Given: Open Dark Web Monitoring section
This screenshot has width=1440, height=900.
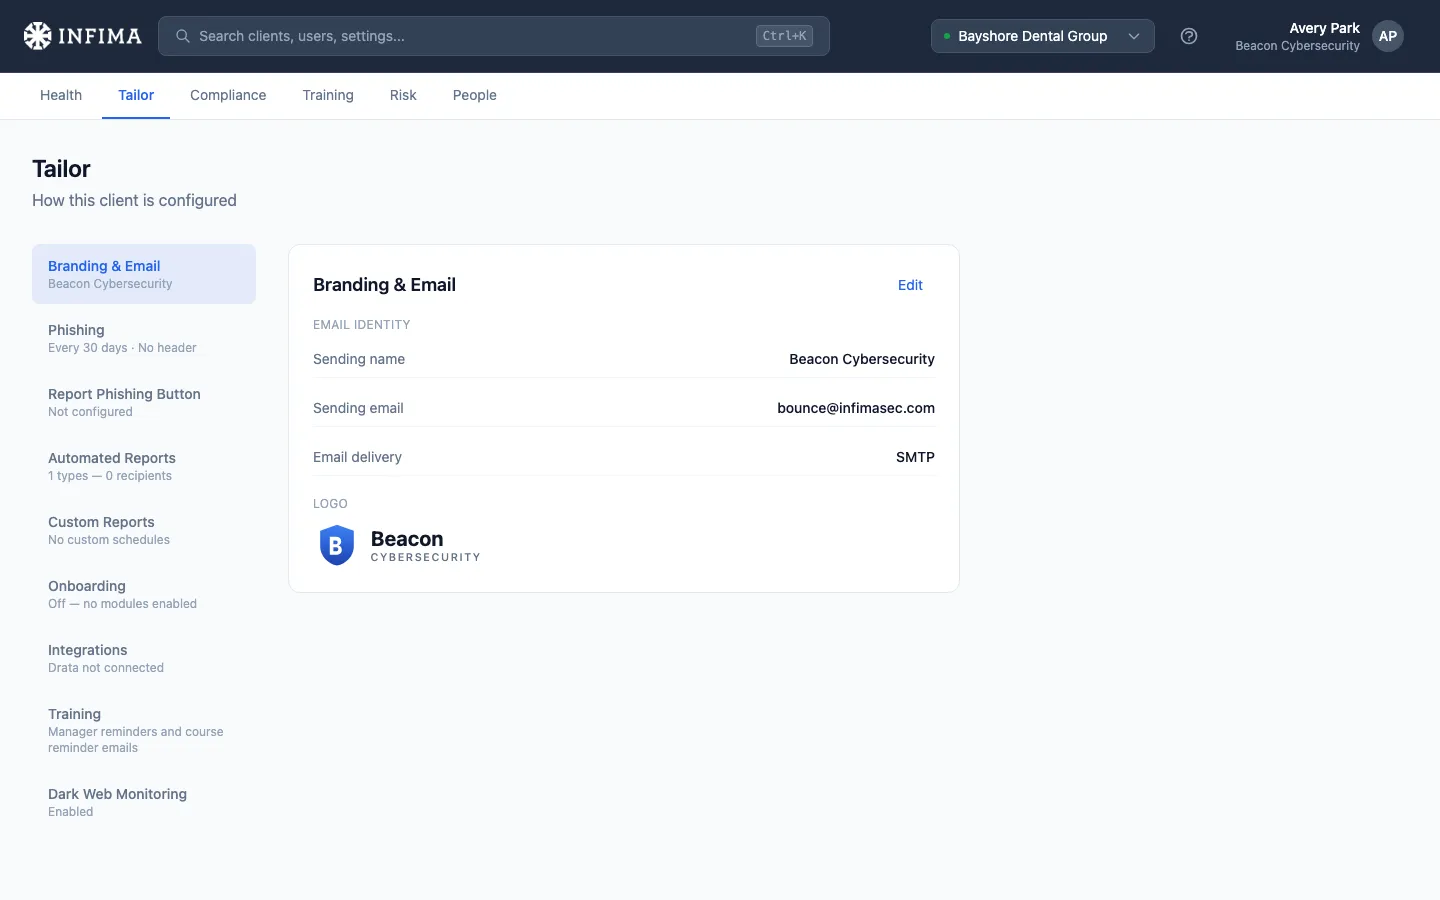Looking at the screenshot, I should [x=144, y=802].
